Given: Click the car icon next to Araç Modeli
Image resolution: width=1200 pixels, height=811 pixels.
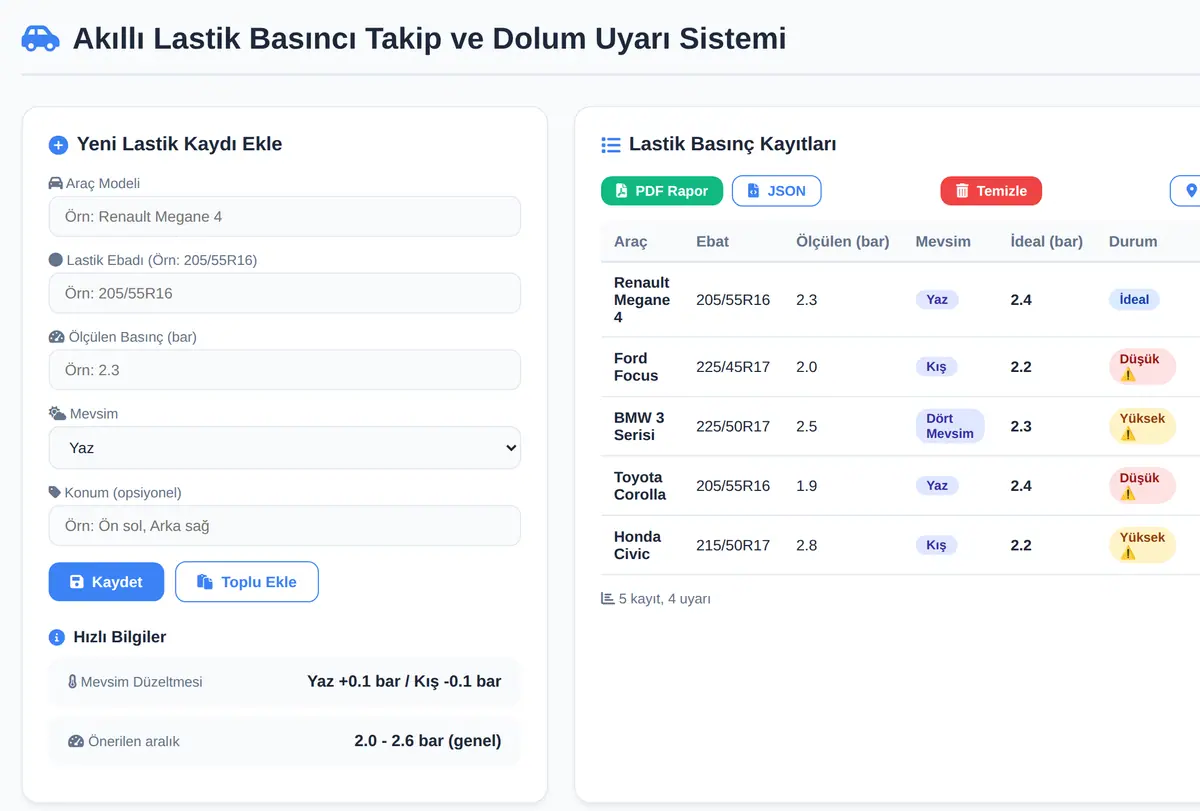Looking at the screenshot, I should click(x=55, y=183).
